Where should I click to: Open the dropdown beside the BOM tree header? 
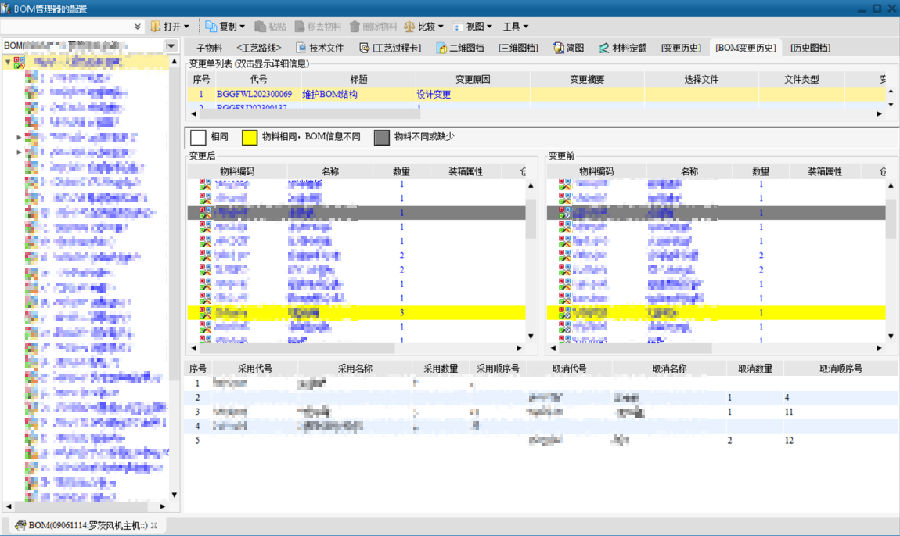pos(171,46)
